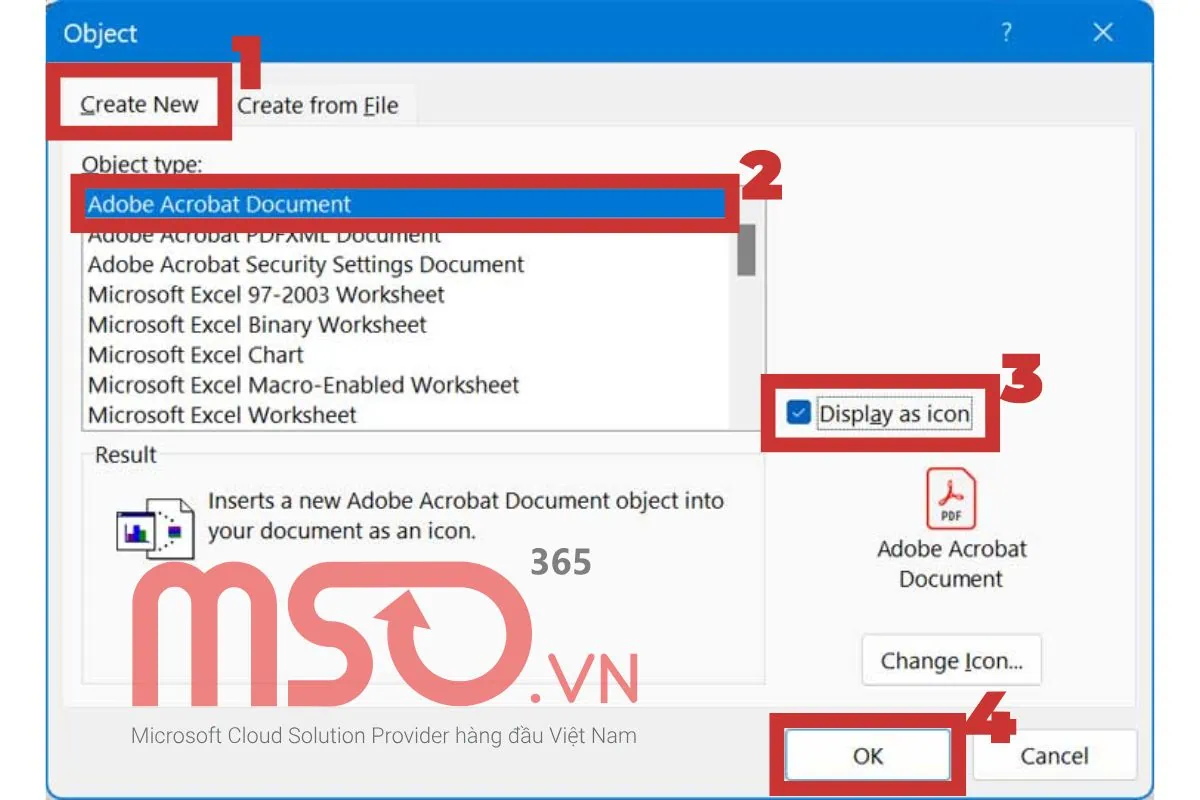Click the PDF file icon above Adobe Acrobat Document label
The height and width of the screenshot is (800, 1200).
point(950,498)
